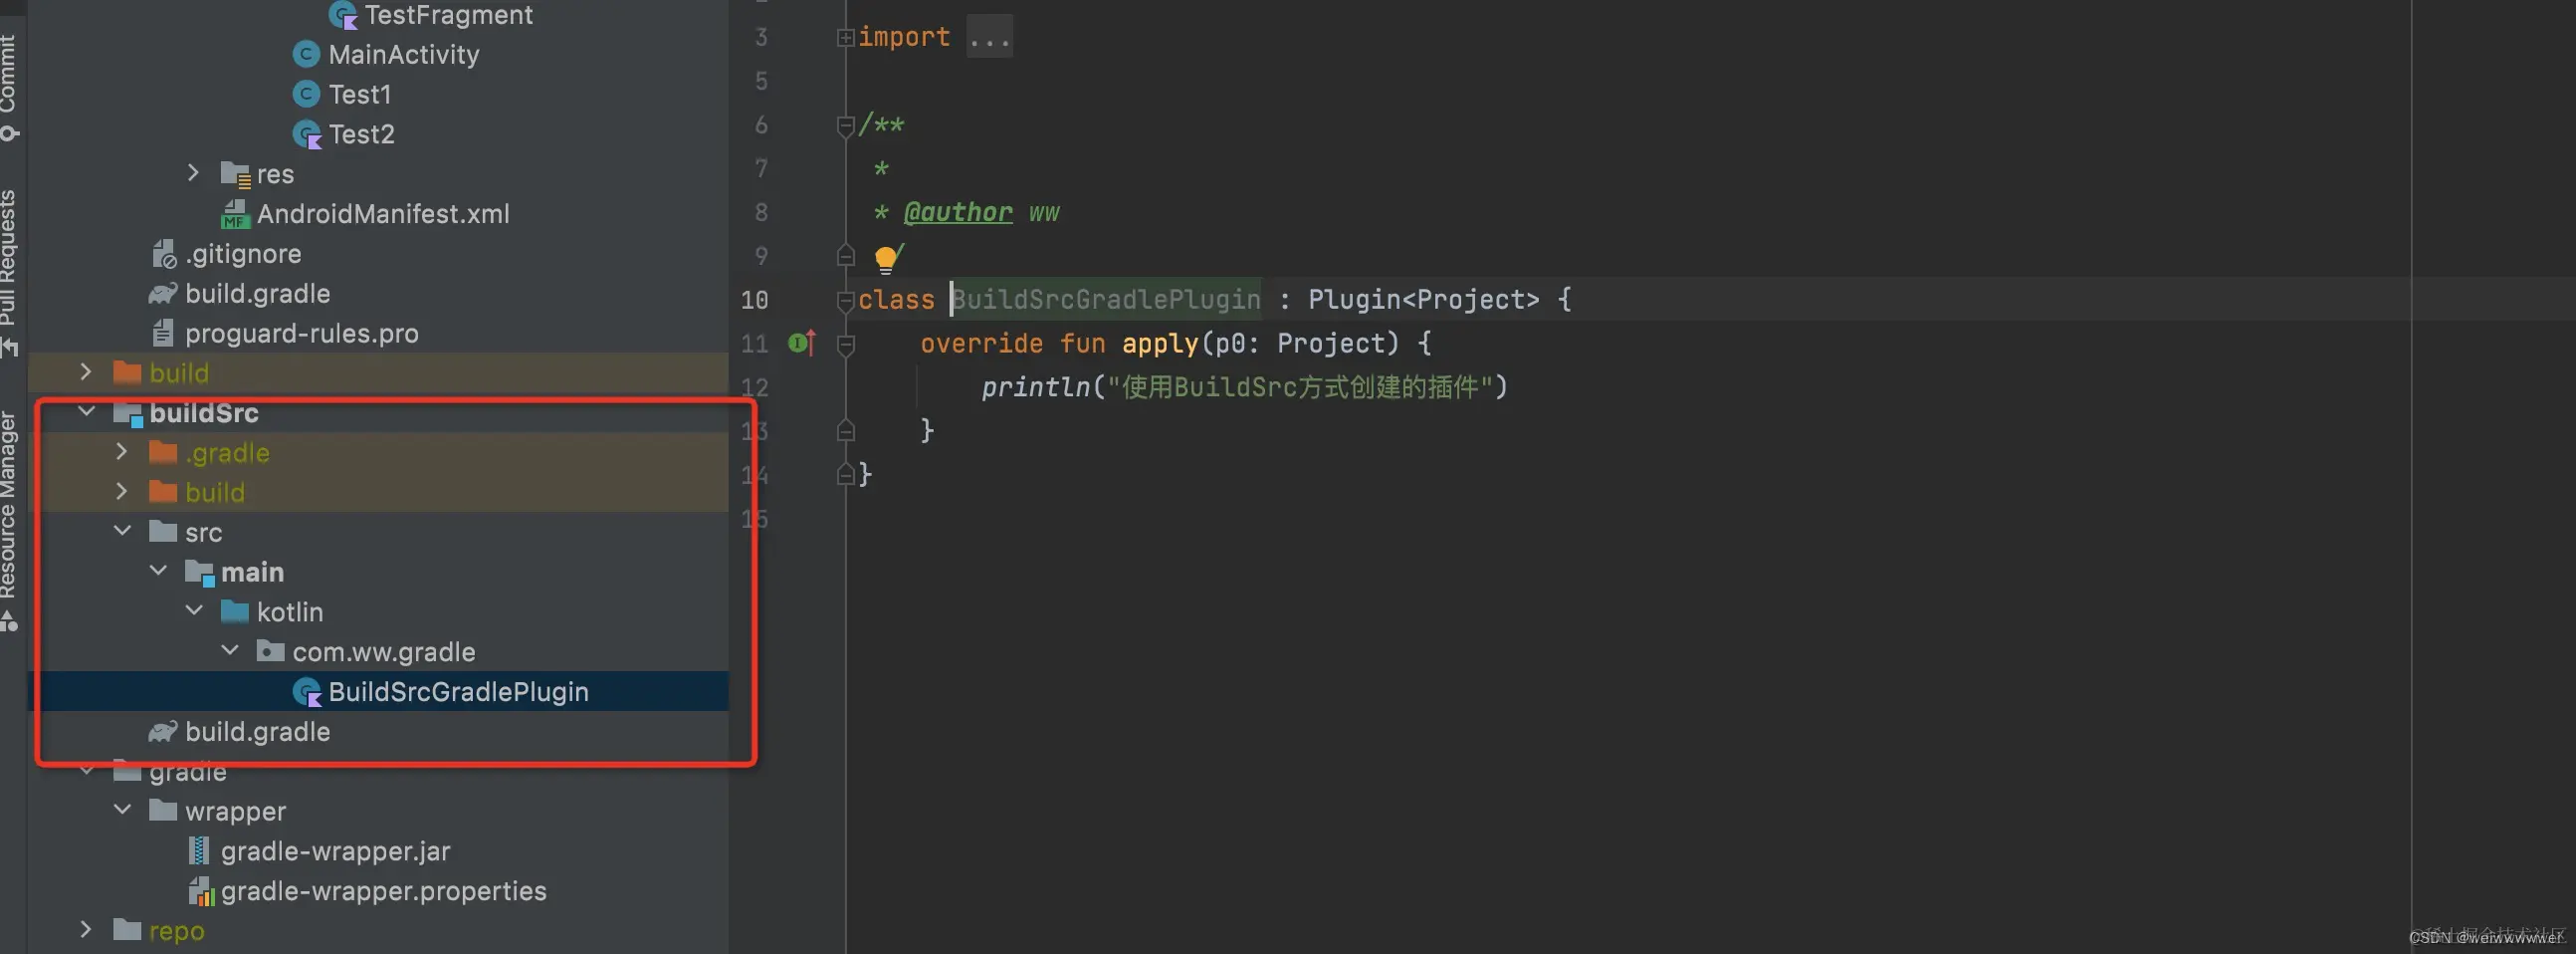Select proguard-rules.pro in the tree
The image size is (2576, 954).
(x=302, y=333)
